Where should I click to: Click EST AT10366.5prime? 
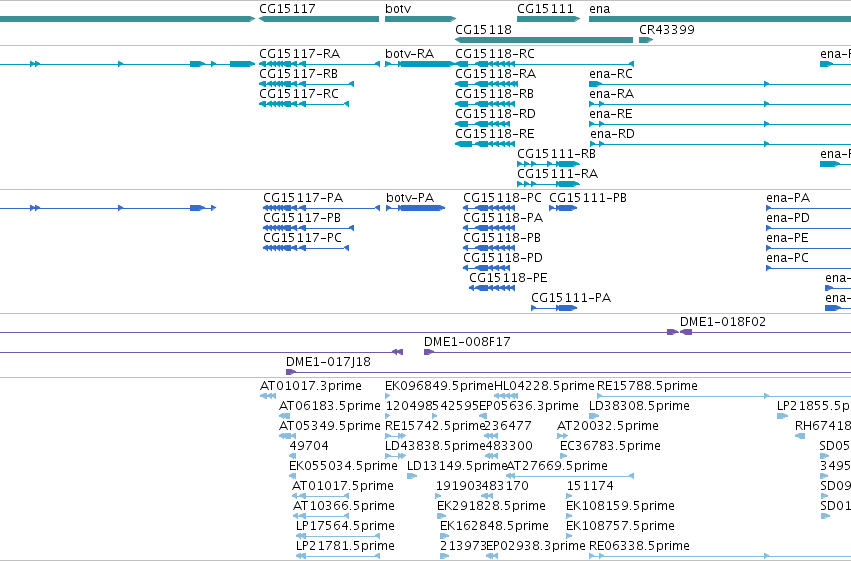click(x=321, y=517)
